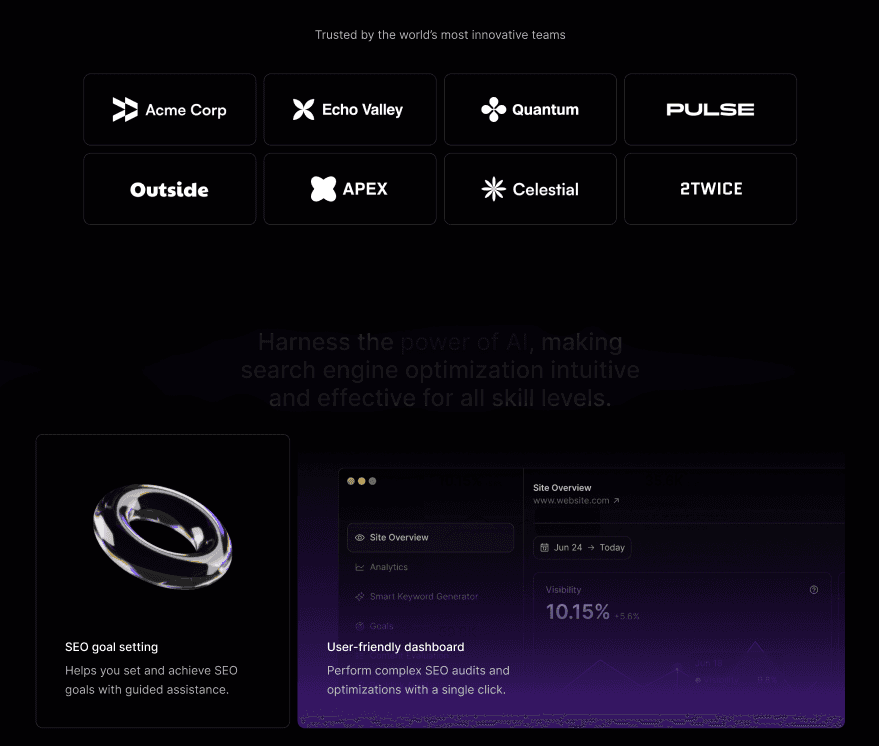Click the leftmost window dot on the dashboard mockup
This screenshot has width=879, height=746.
pos(350,481)
